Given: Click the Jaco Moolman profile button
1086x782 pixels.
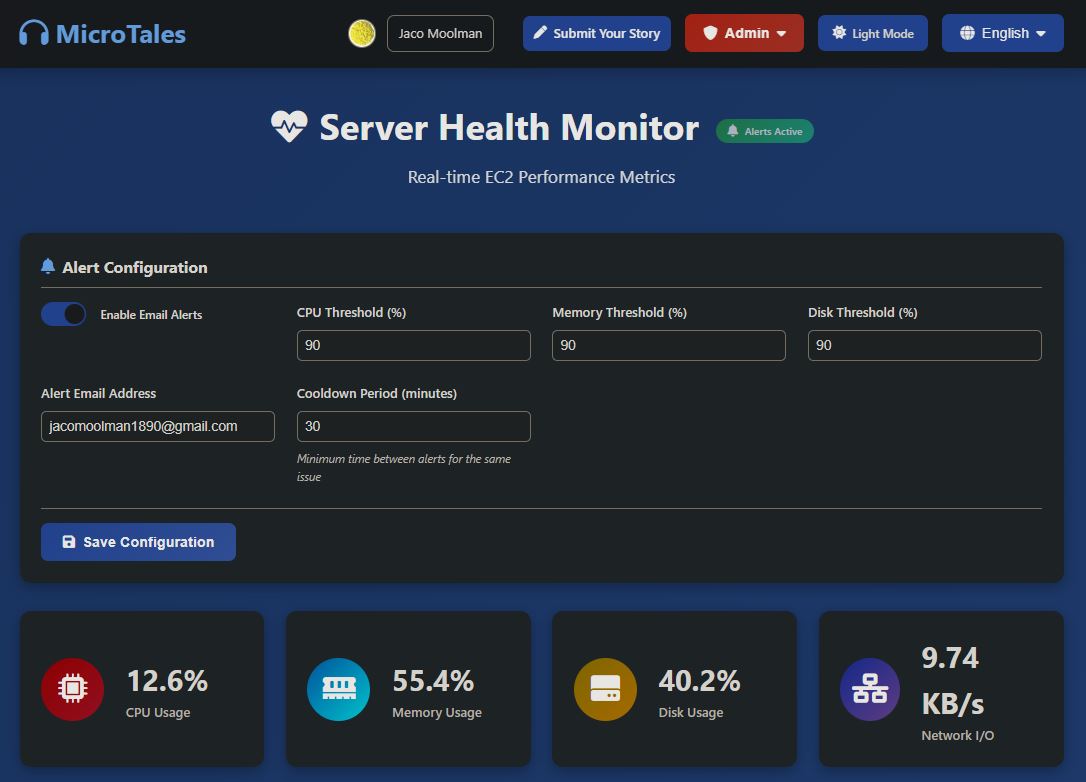Looking at the screenshot, I should tap(440, 33).
